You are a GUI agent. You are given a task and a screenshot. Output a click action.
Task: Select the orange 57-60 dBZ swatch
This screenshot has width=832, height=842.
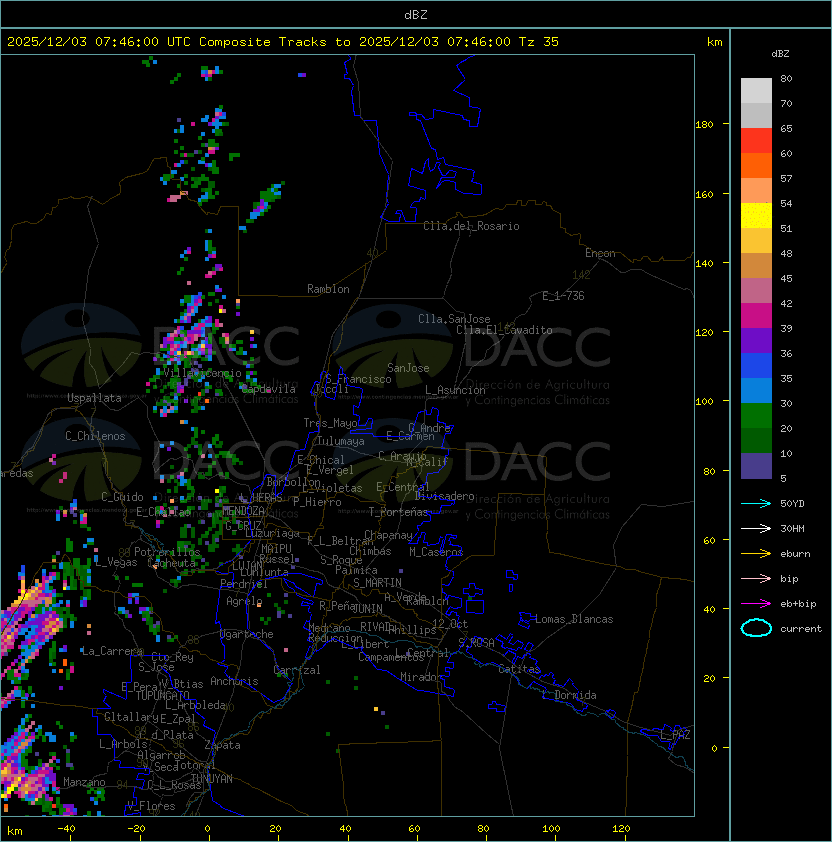point(756,165)
